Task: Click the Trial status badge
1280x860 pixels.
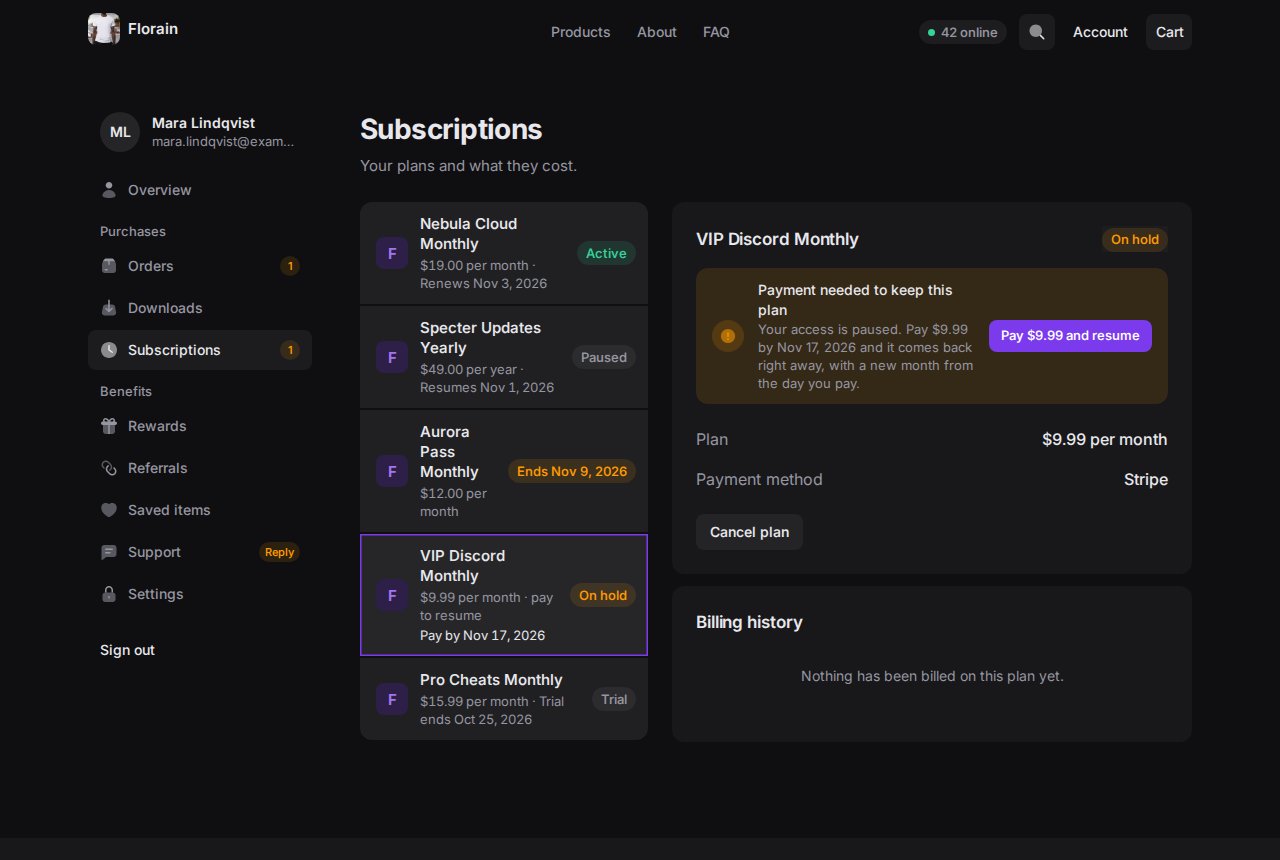Action: click(x=614, y=699)
